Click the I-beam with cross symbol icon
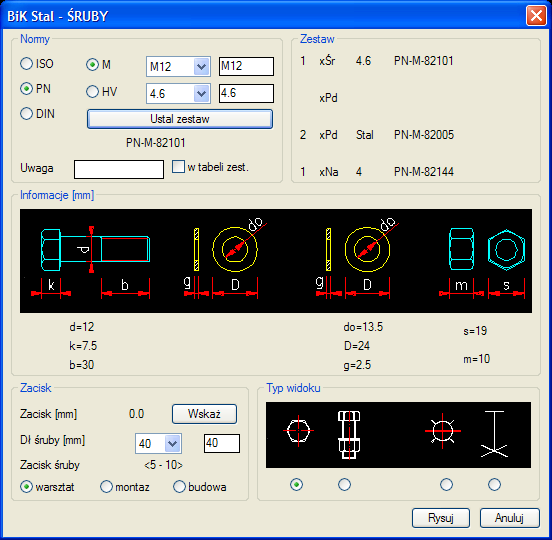The image size is (552, 540). tap(494, 434)
